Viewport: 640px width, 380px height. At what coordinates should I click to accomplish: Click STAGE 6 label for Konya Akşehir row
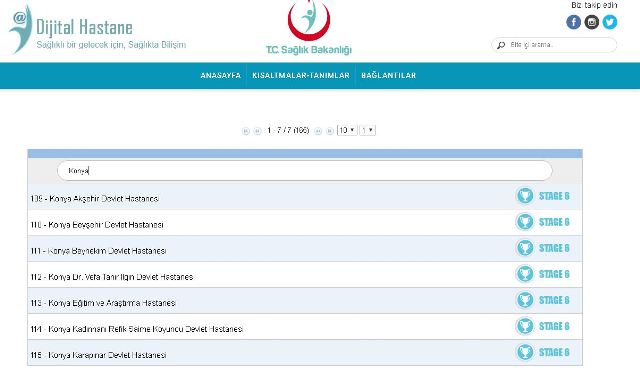(554, 196)
